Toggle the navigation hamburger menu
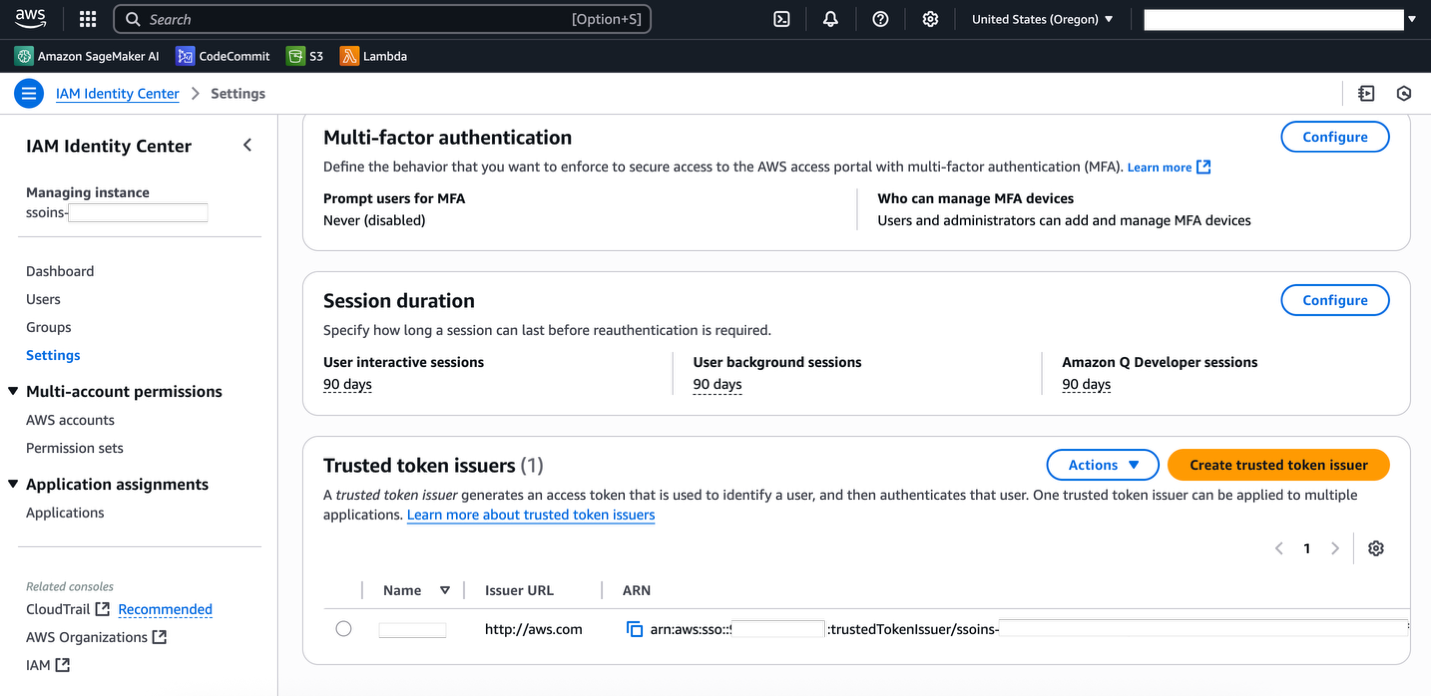The height and width of the screenshot is (696, 1431). coord(28,93)
